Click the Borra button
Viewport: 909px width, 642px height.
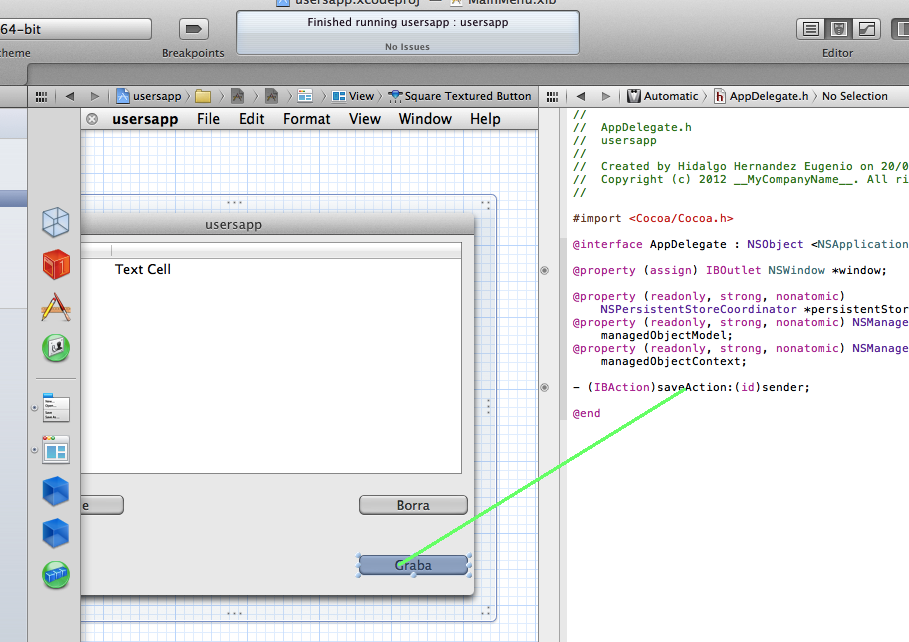(x=413, y=504)
